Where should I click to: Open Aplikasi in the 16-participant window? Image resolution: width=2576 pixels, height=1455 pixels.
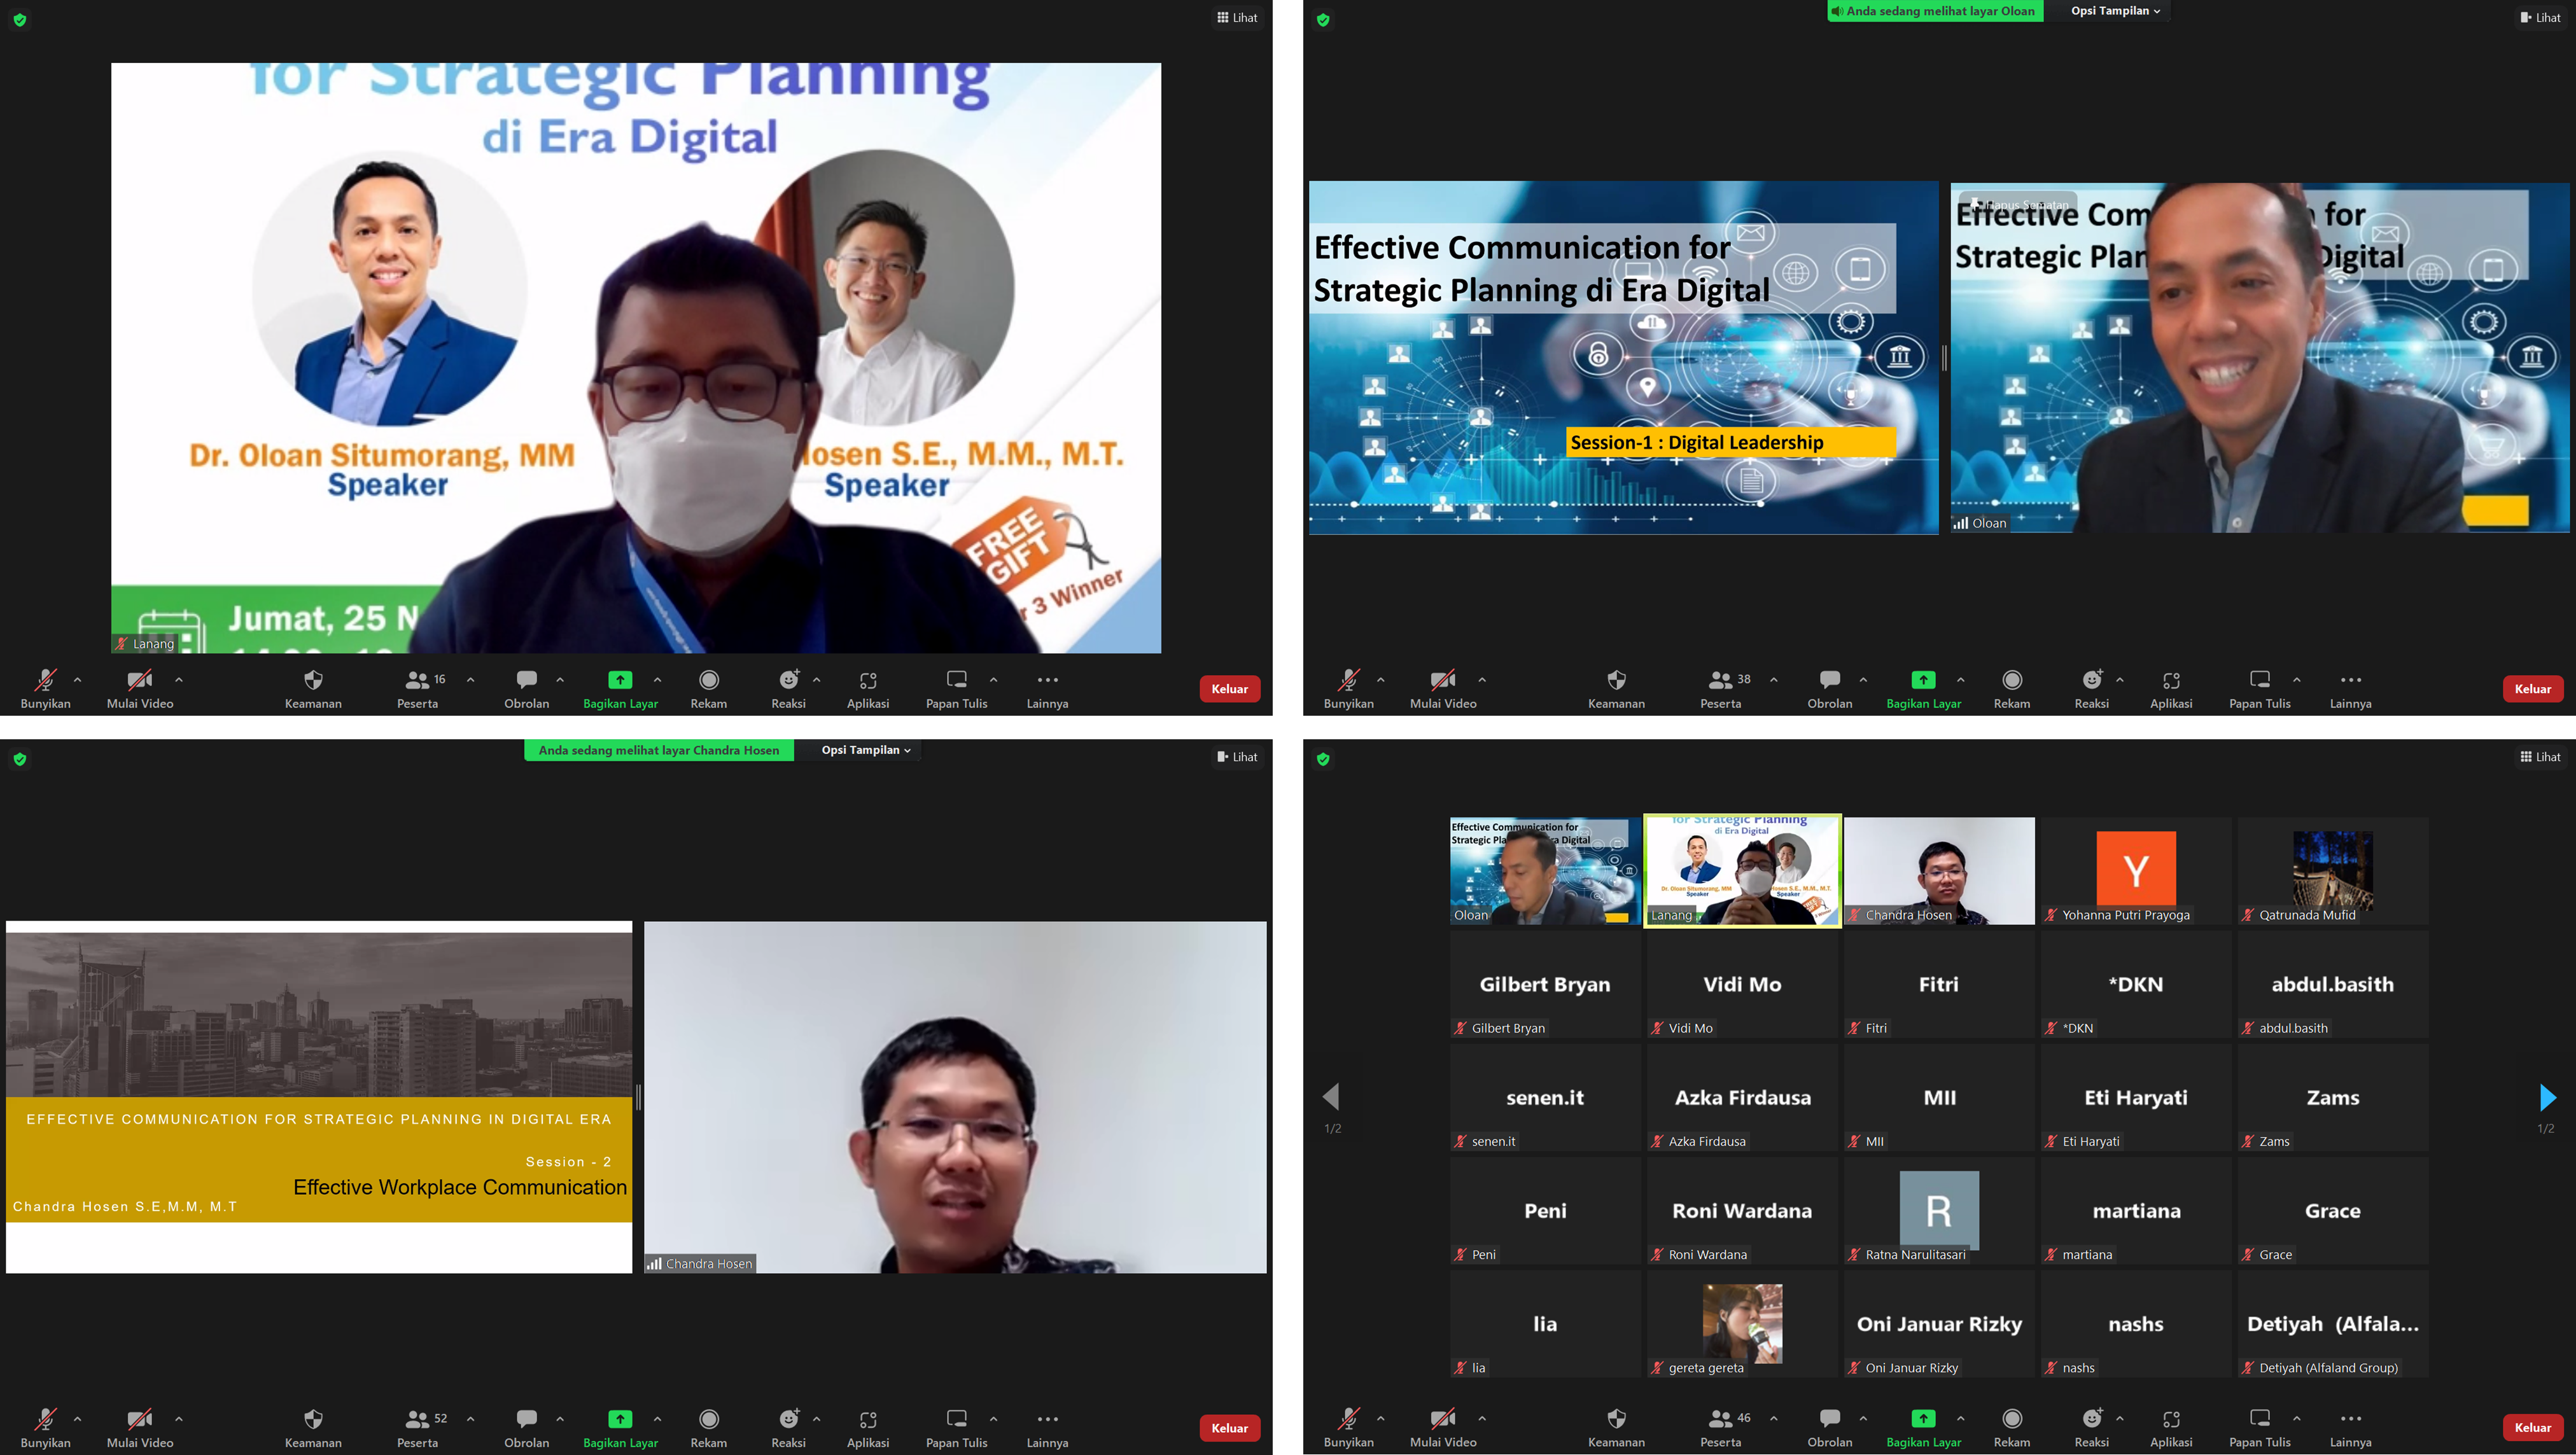tap(867, 689)
